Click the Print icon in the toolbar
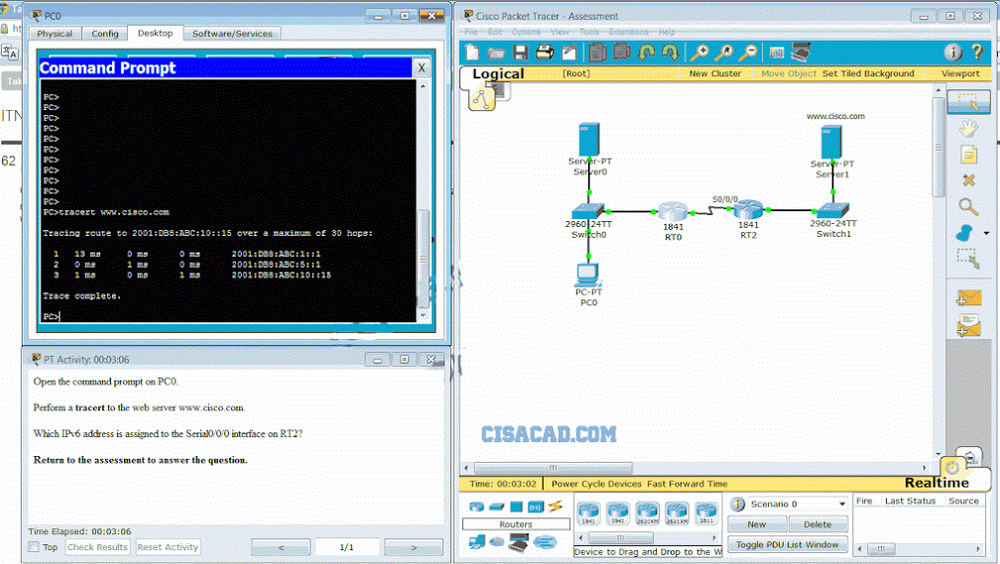 coord(545,53)
